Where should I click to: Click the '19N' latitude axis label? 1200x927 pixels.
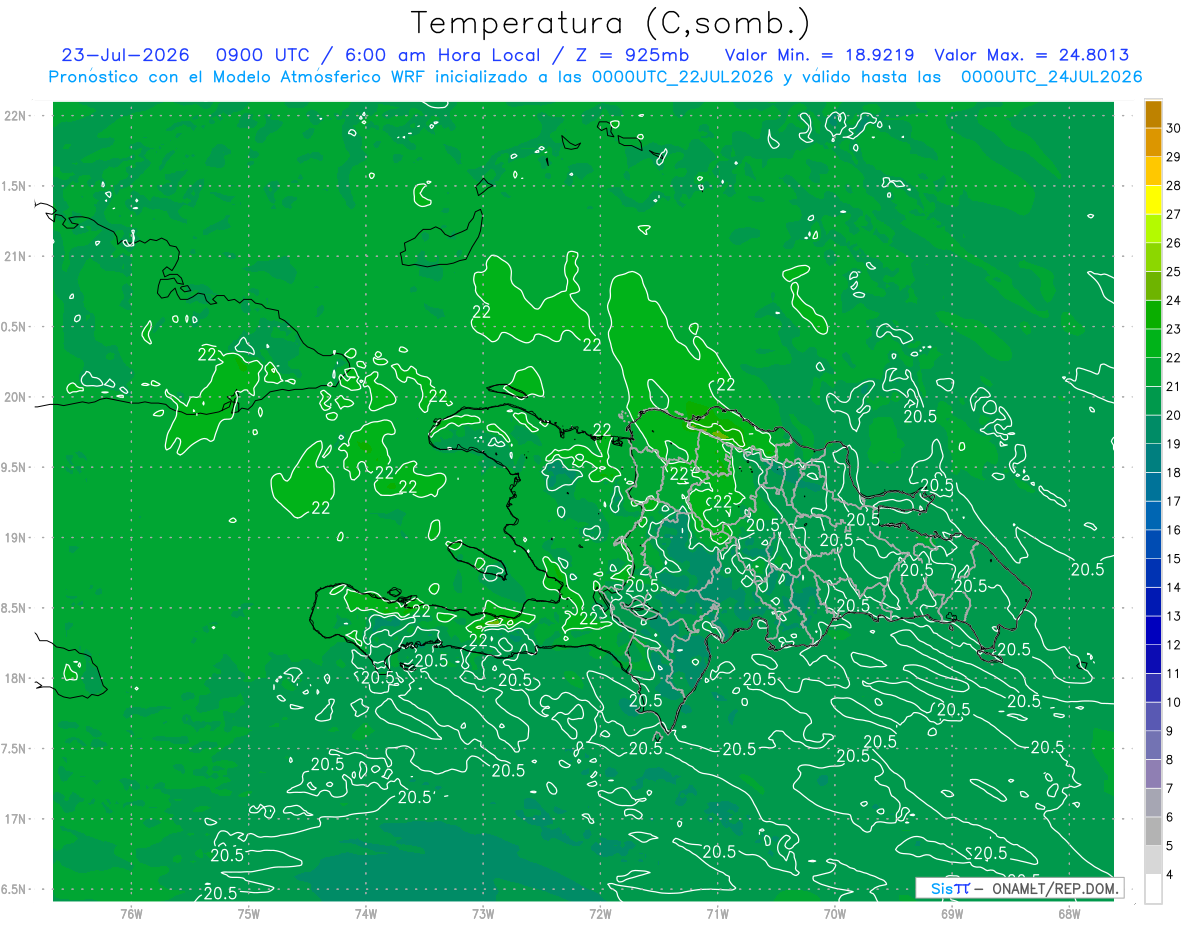[x=15, y=538]
